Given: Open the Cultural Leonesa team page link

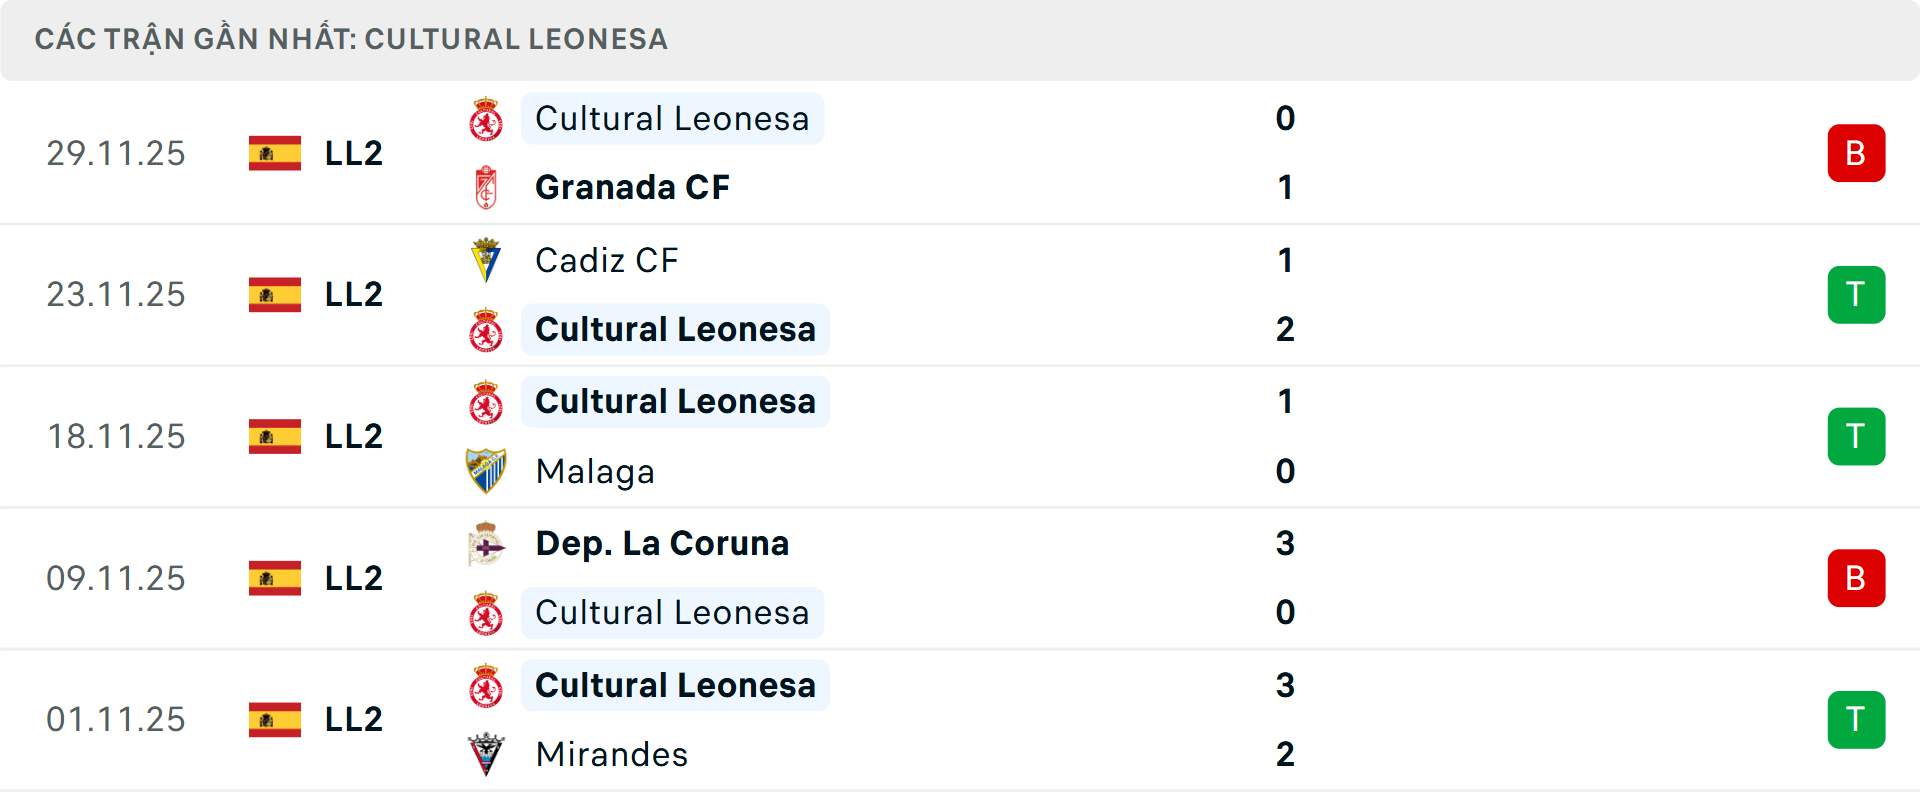Looking at the screenshot, I should pos(672,118).
